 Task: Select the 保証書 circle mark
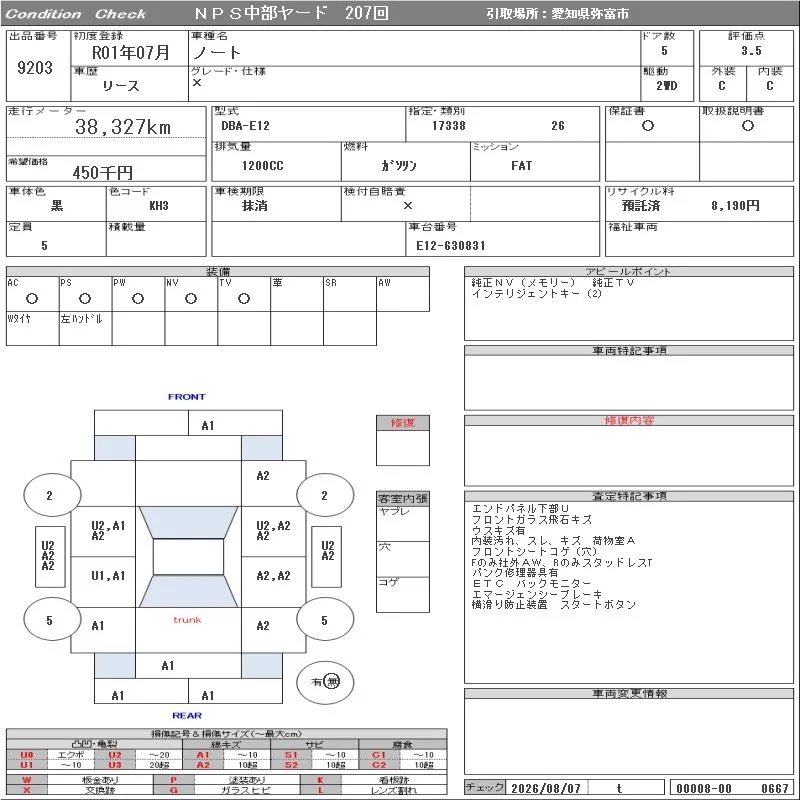648,126
